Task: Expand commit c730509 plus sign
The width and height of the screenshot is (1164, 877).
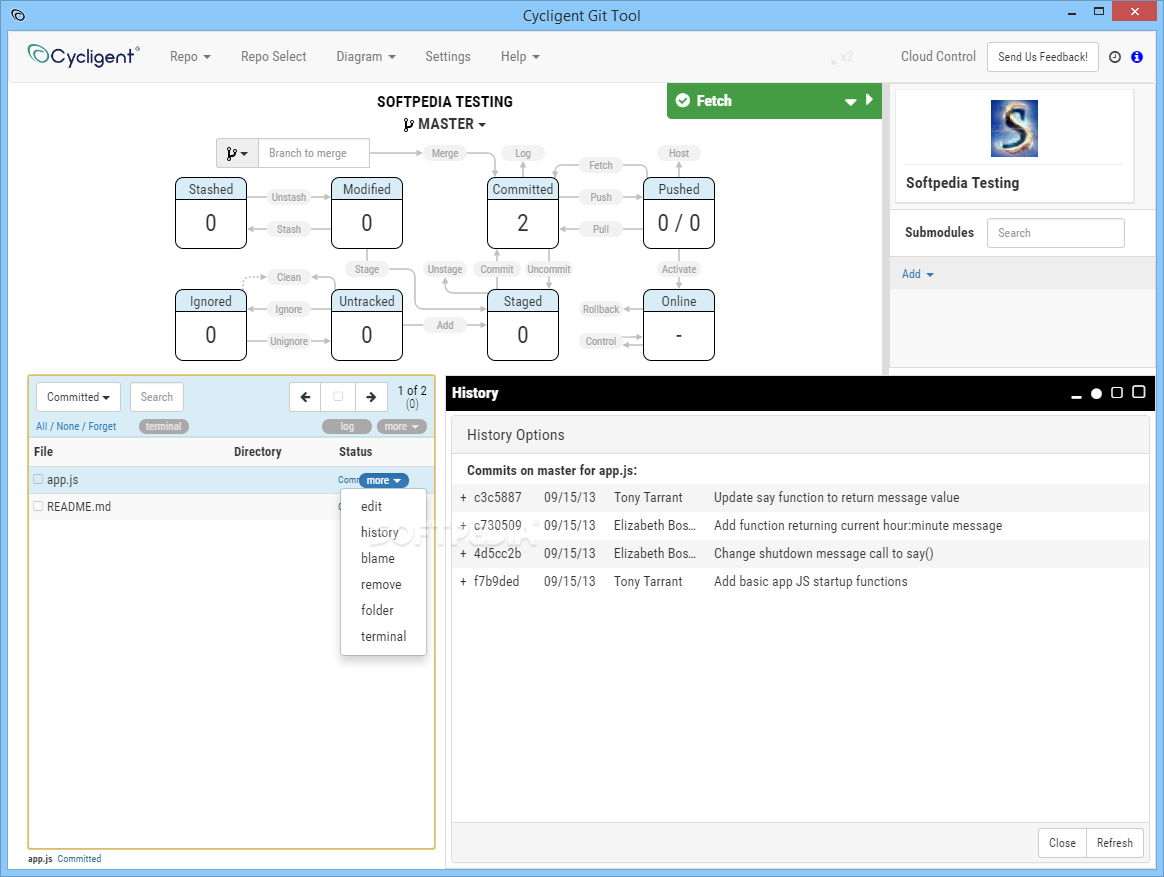Action: tap(463, 526)
